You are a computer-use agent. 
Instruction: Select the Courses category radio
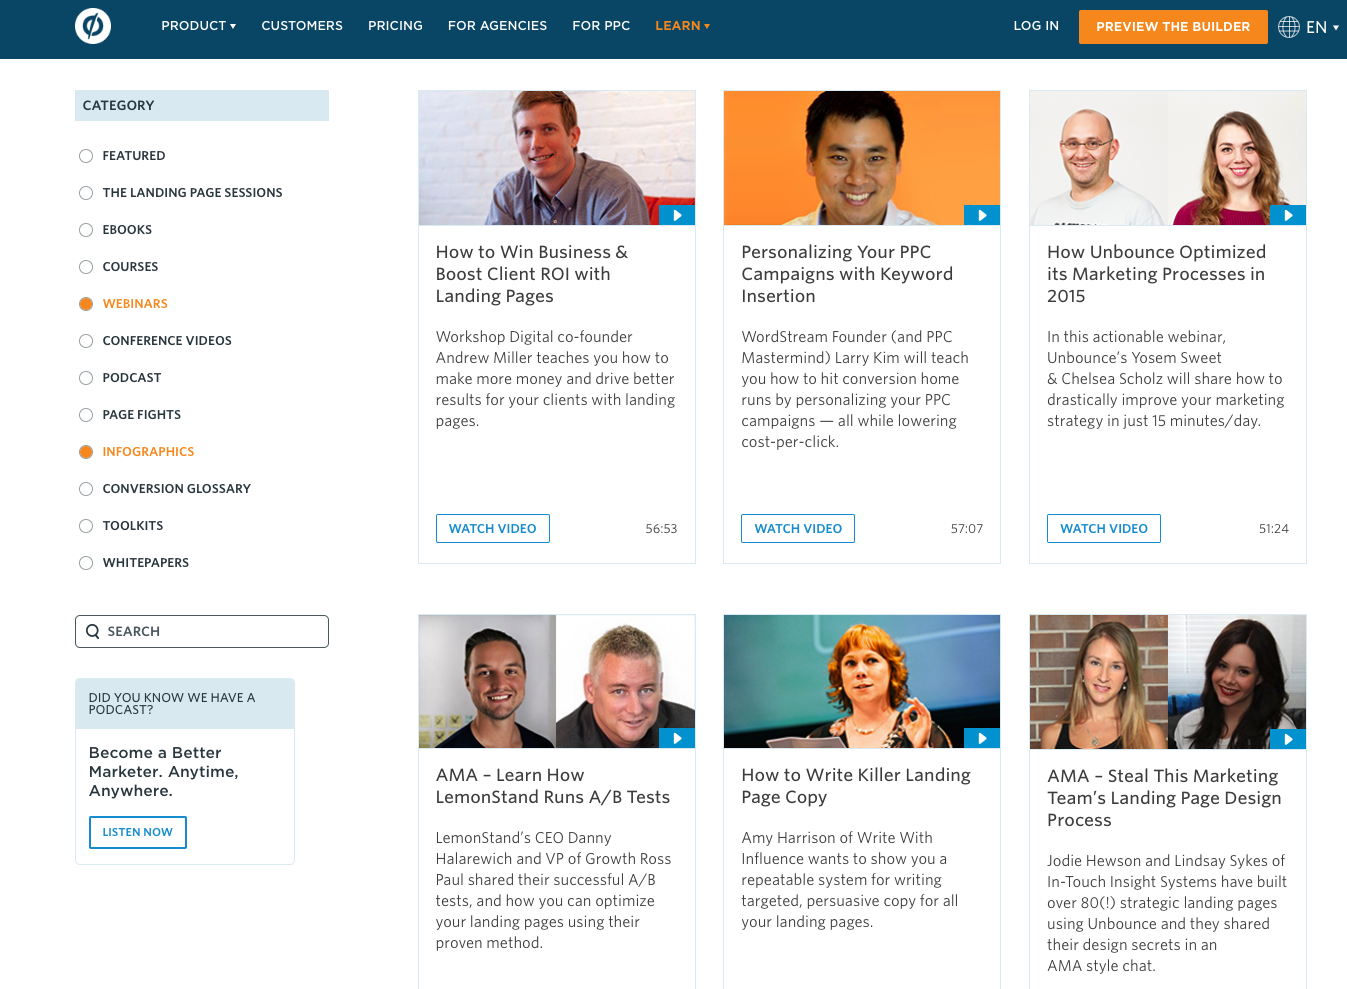coord(86,267)
